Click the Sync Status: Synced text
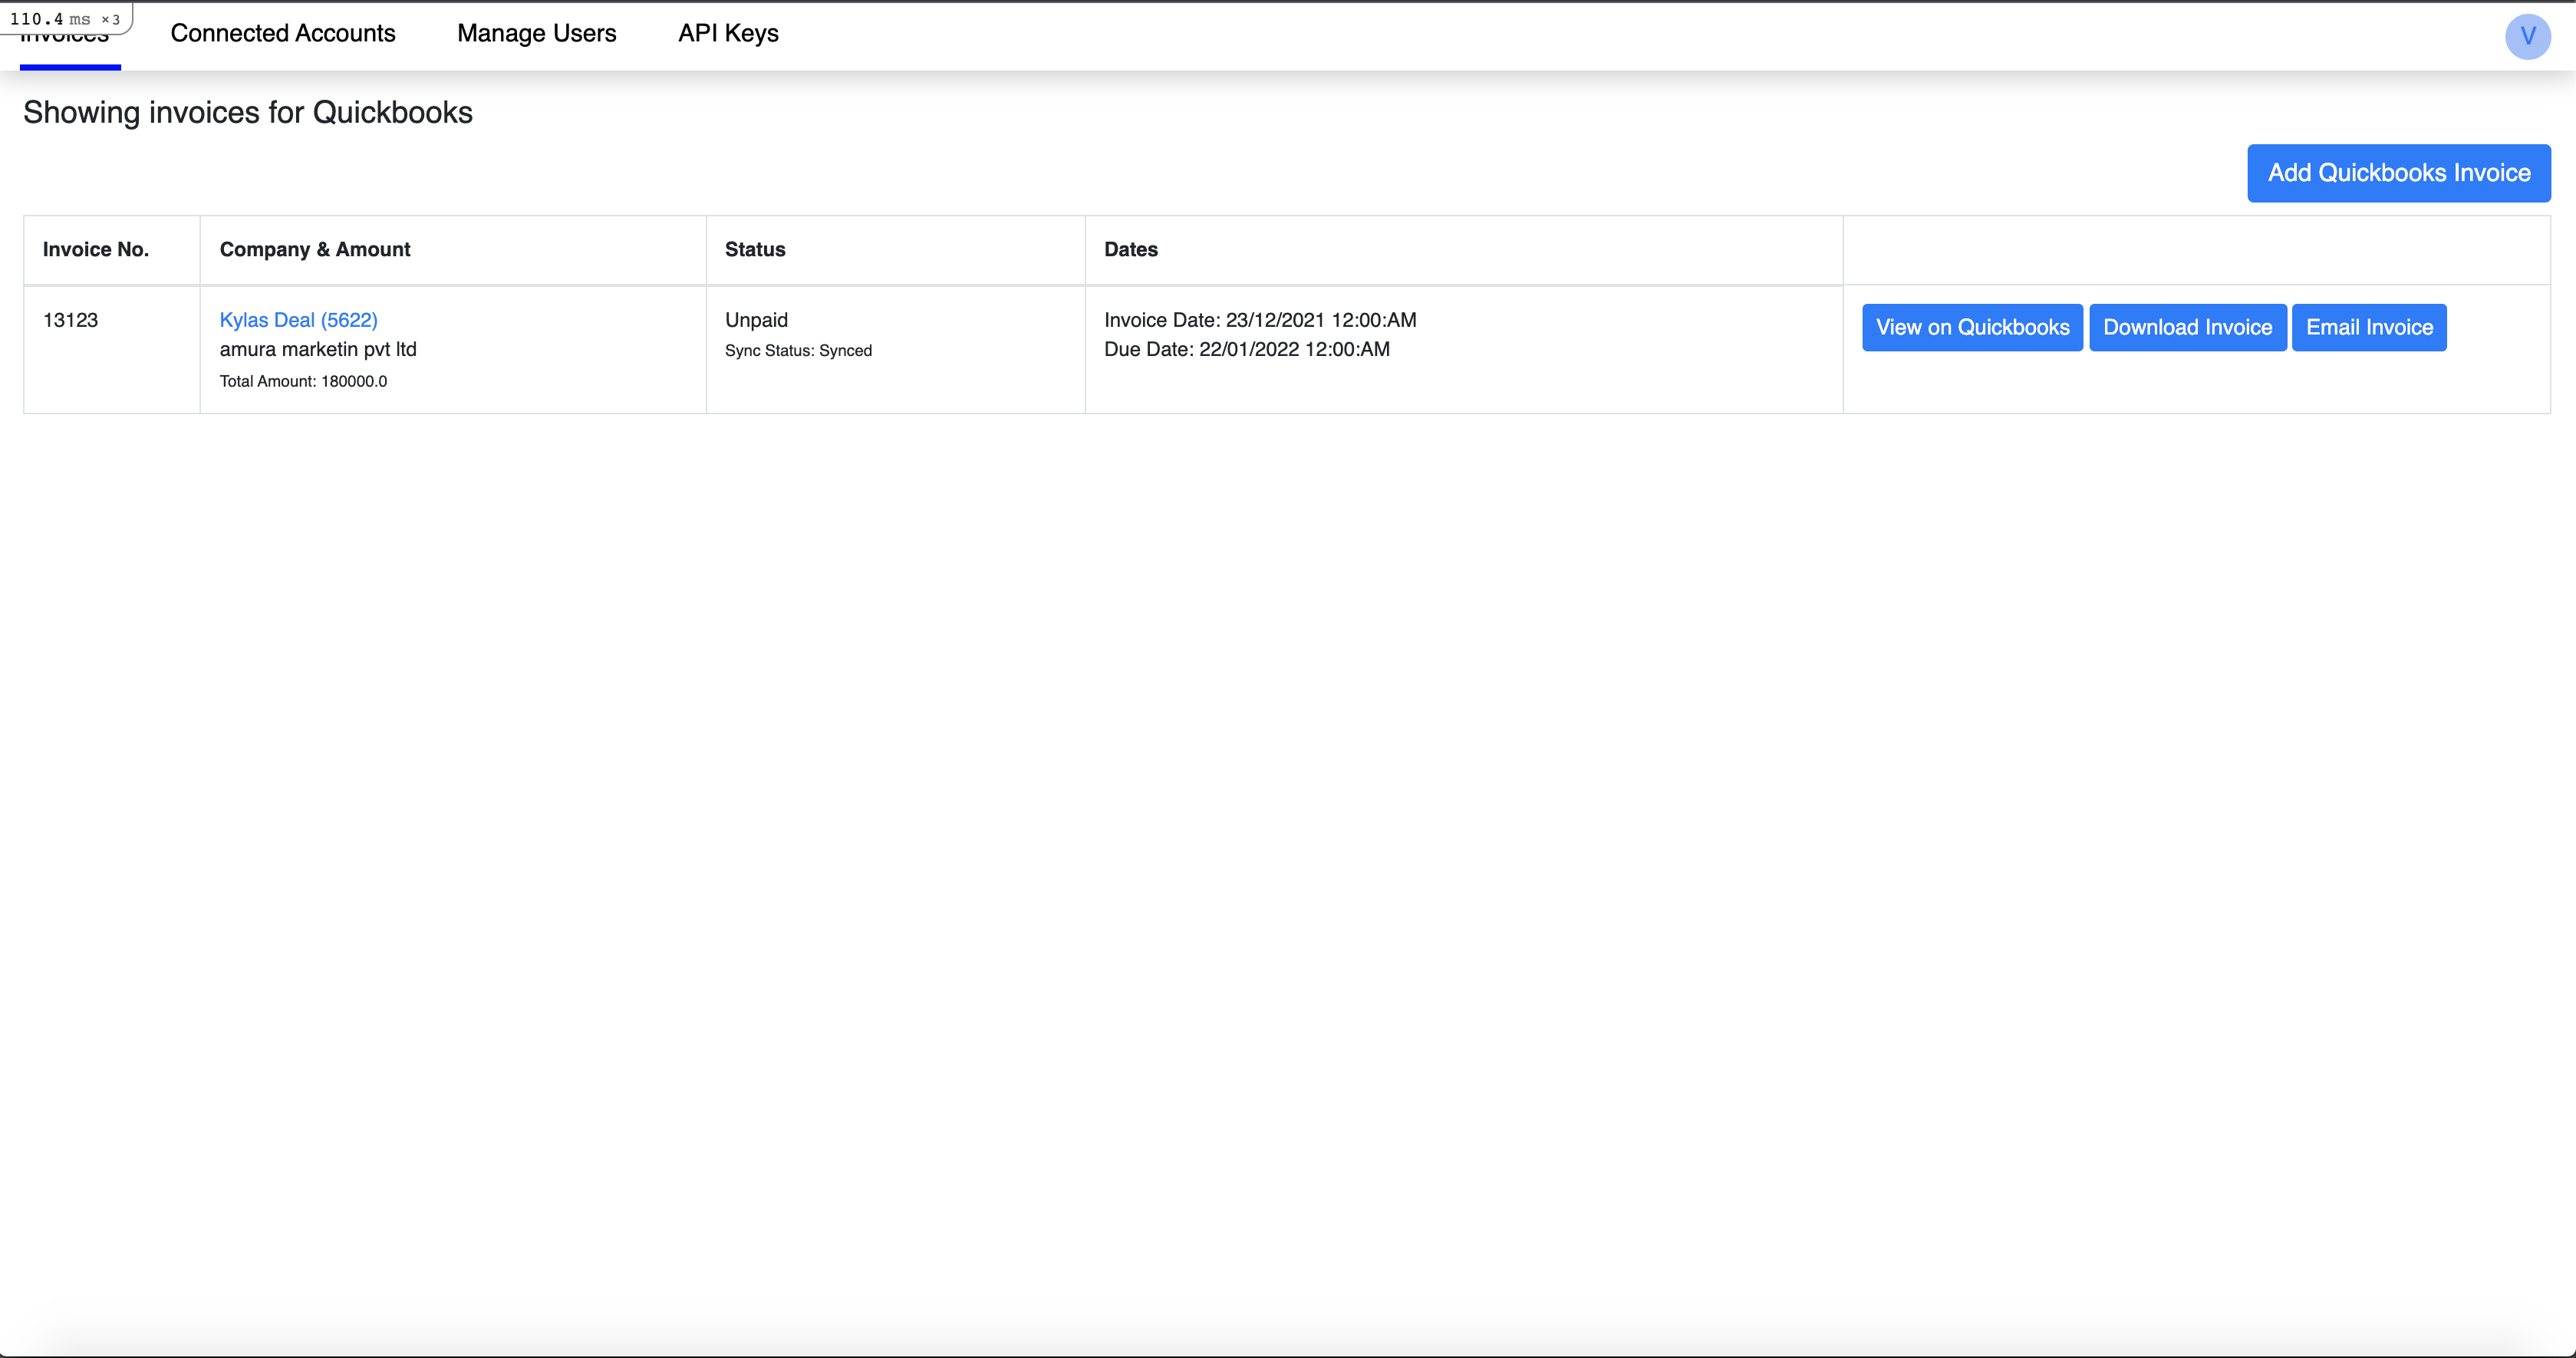Screen dimensions: 2576x1358 pyautogui.click(x=798, y=350)
